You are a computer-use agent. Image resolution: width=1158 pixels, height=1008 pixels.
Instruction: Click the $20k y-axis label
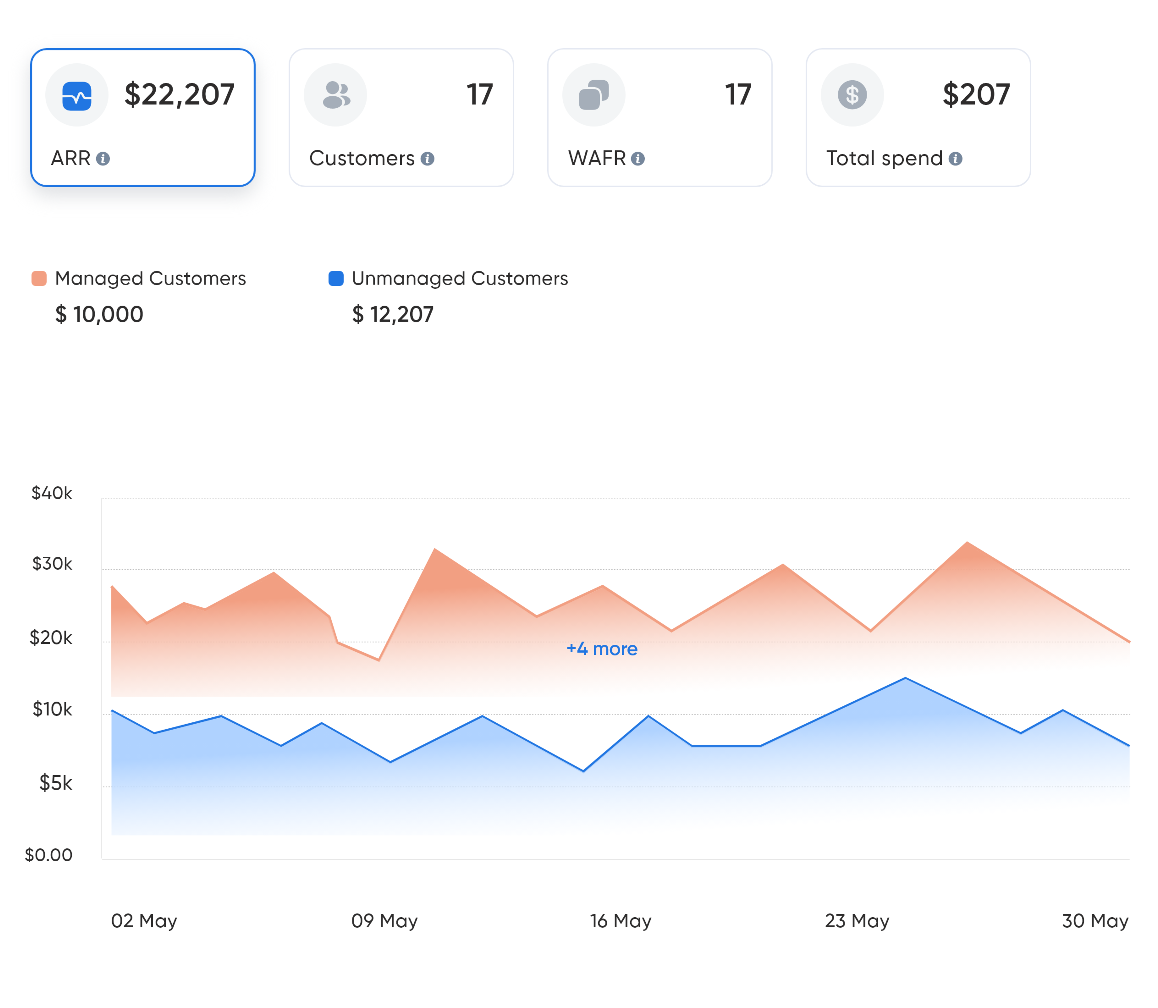click(51, 637)
